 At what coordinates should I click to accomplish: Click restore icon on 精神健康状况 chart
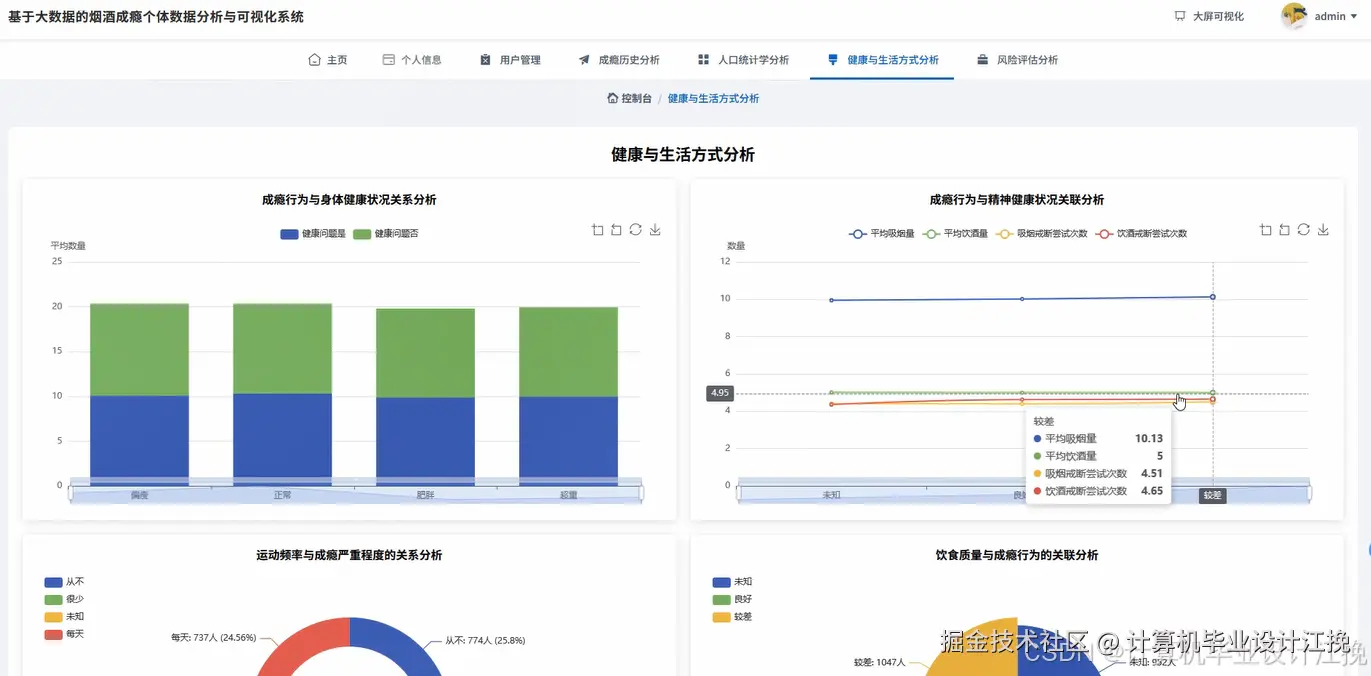1303,230
